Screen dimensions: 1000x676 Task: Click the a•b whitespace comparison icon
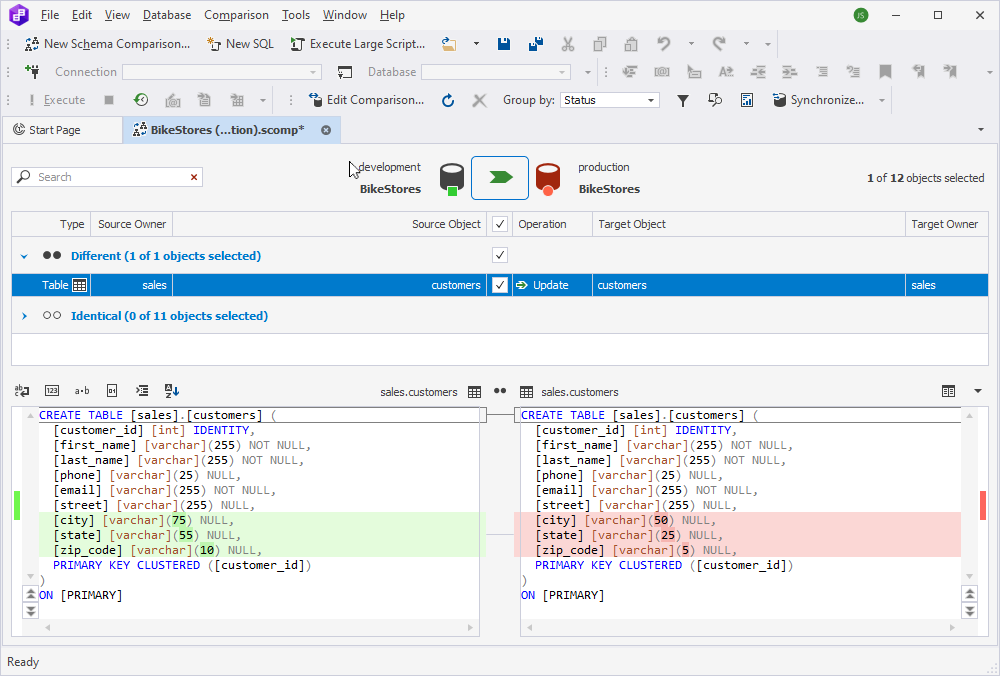[82, 391]
